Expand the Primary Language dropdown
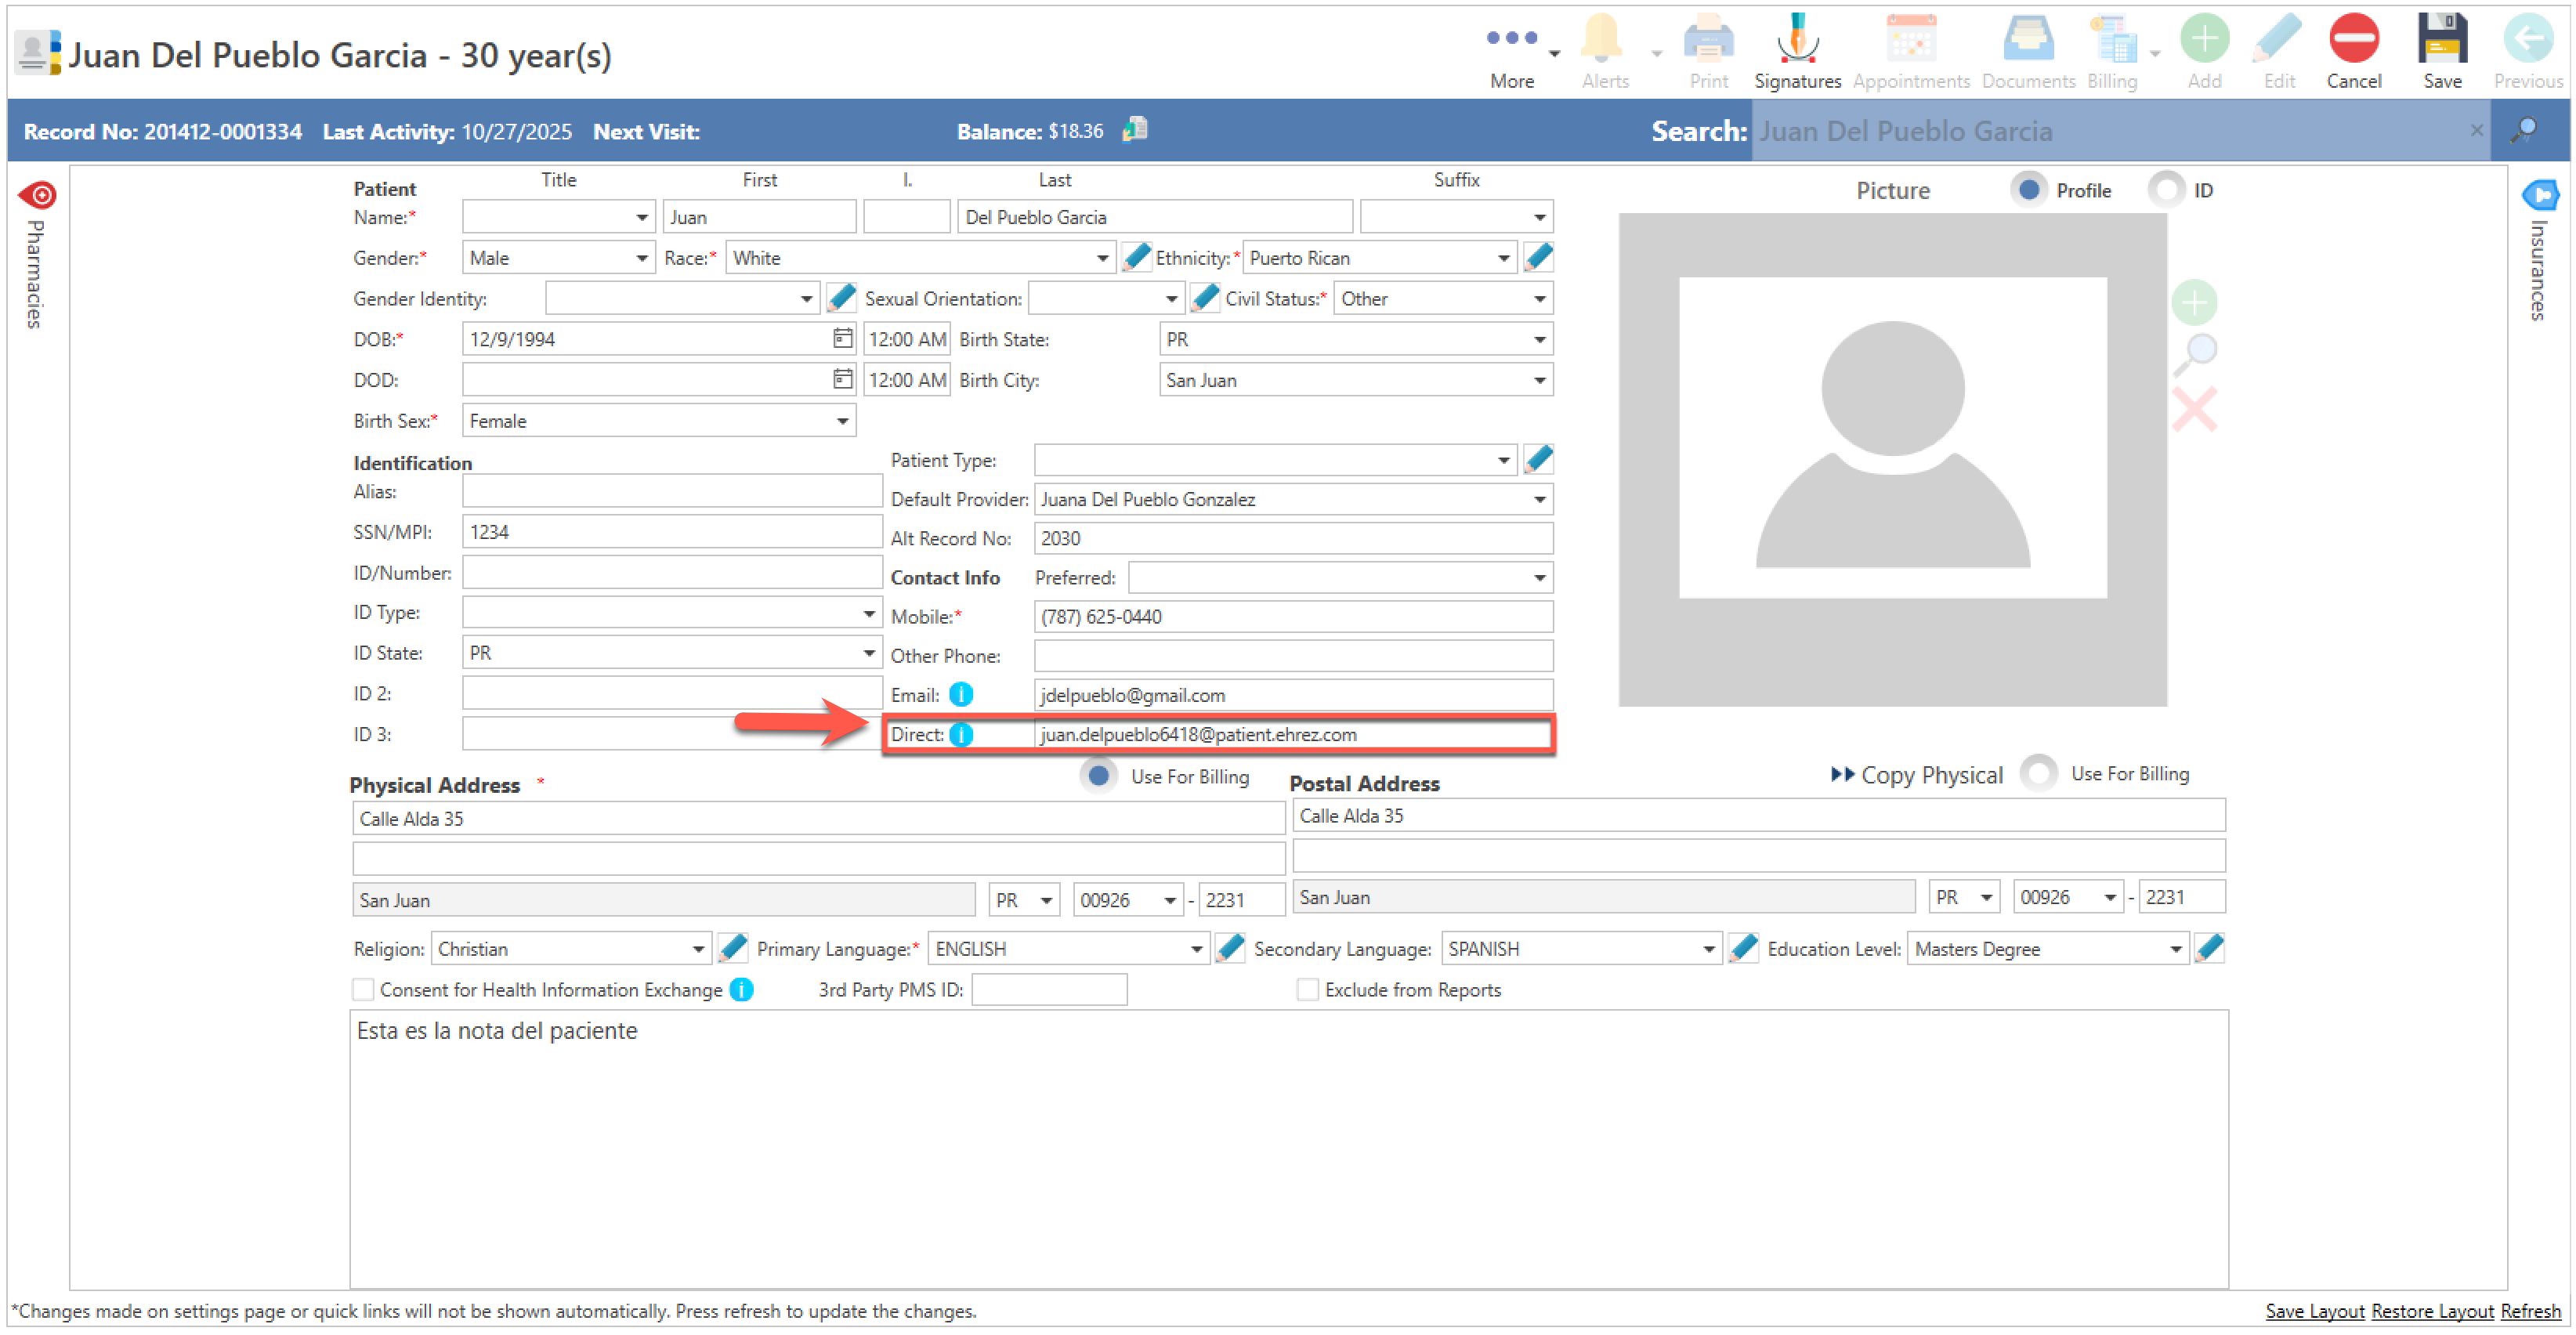Viewport: 2576px width, 1335px height. point(1195,950)
